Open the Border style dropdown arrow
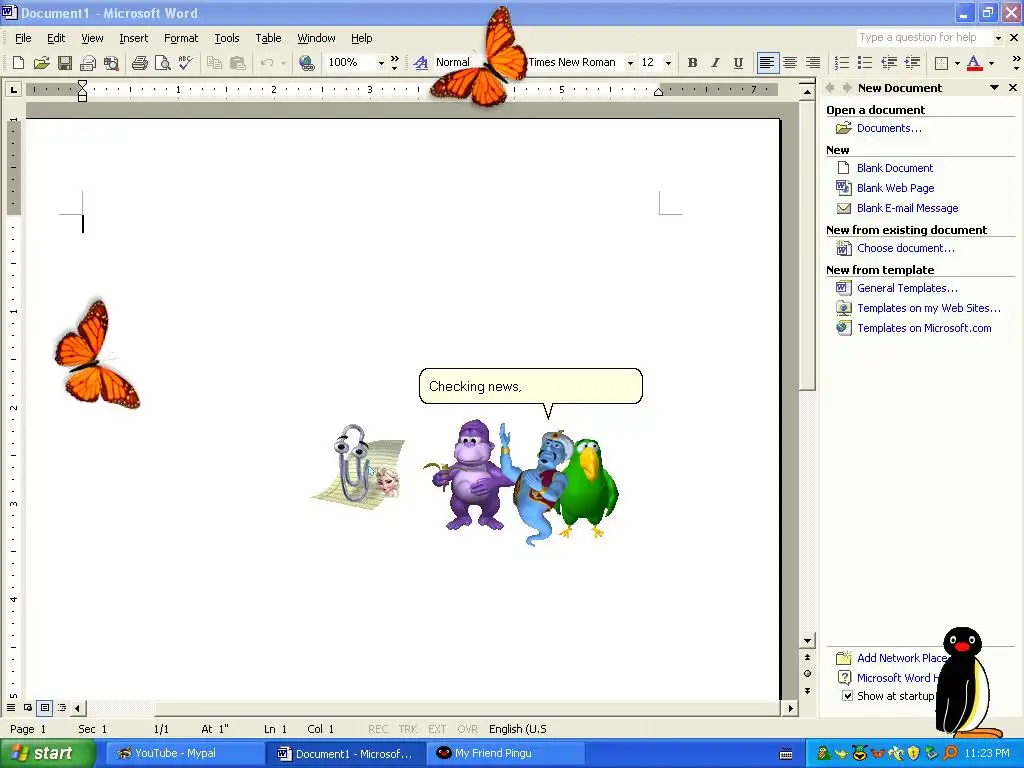The height and width of the screenshot is (768, 1024). [957, 63]
